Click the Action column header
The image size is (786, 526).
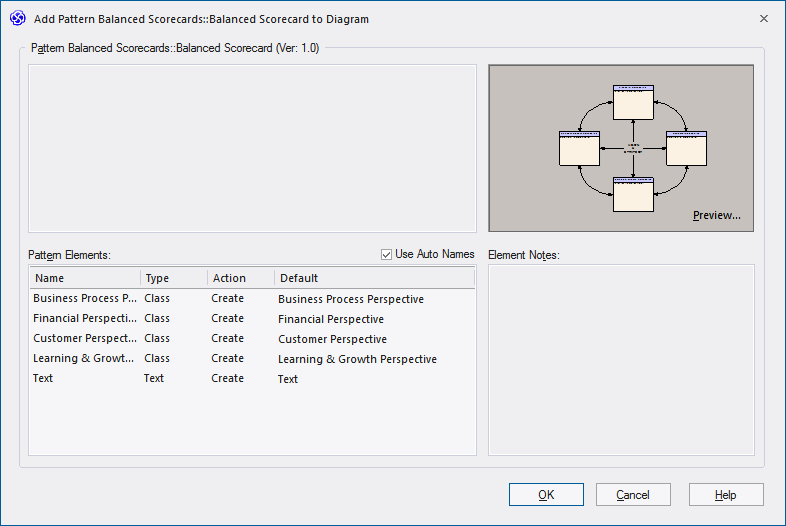240,278
